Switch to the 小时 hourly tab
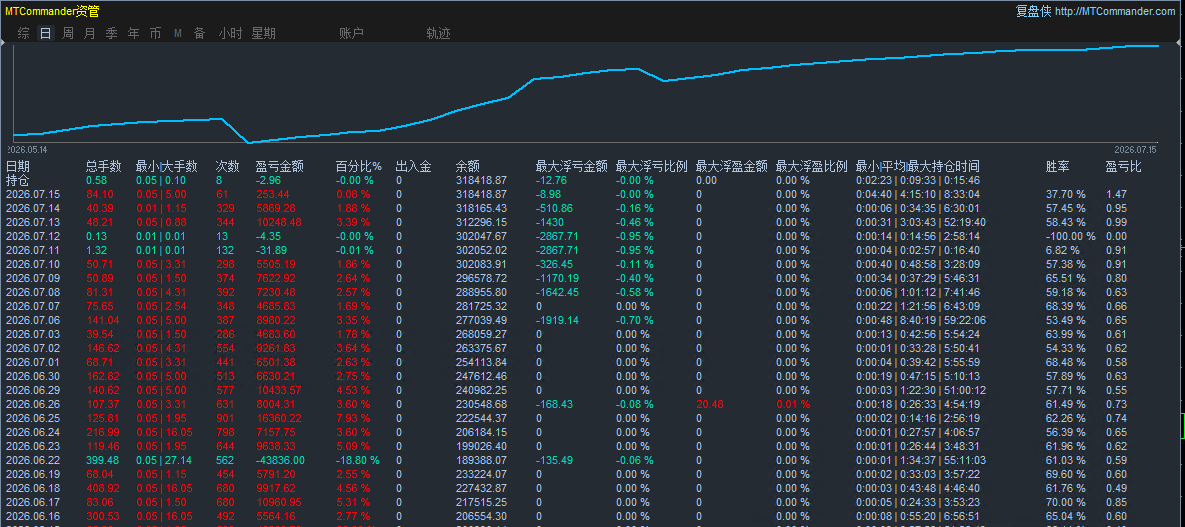Image resolution: width=1185 pixels, height=527 pixels. [x=231, y=33]
